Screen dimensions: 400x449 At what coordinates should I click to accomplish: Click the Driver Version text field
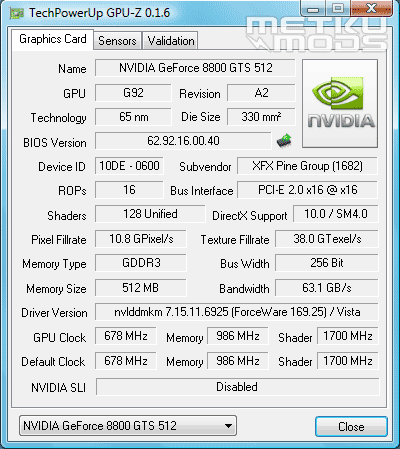coord(237,312)
